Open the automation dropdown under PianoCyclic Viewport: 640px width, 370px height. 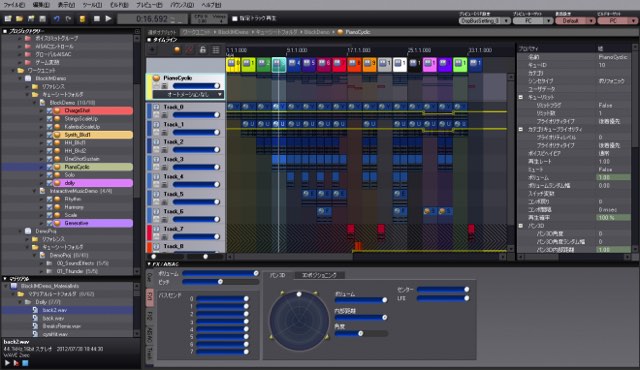point(188,95)
